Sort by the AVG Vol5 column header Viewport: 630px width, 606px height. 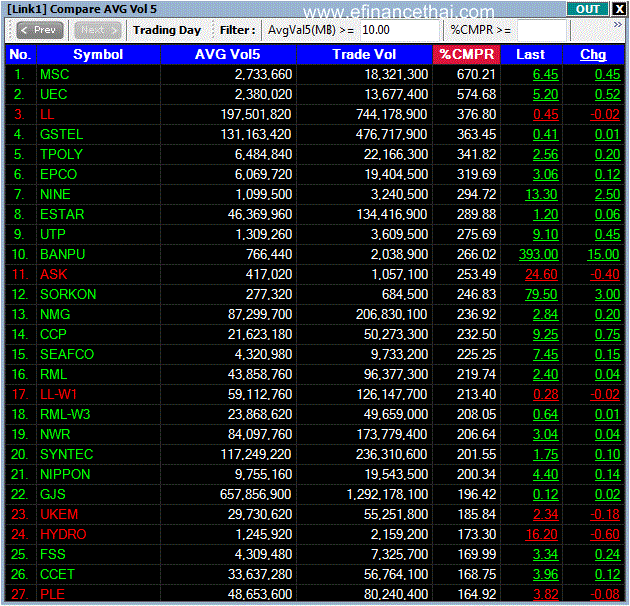tap(228, 54)
